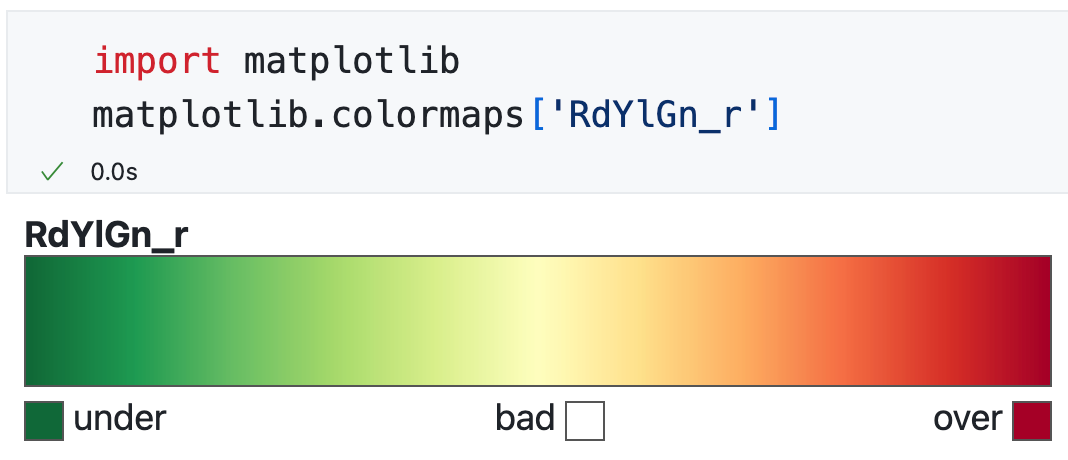The height and width of the screenshot is (460, 1068).
Task: Click the 'over' text label
Action: point(968,418)
